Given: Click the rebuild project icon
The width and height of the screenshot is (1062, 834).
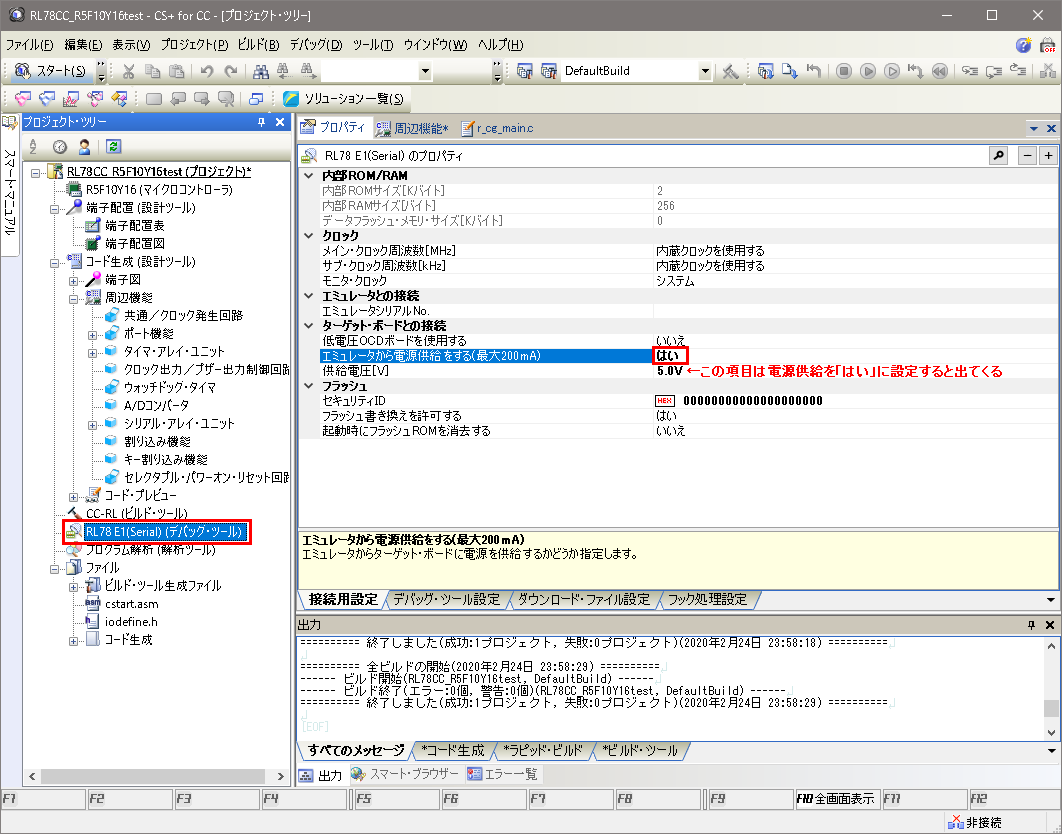Looking at the screenshot, I should pyautogui.click(x=549, y=71).
